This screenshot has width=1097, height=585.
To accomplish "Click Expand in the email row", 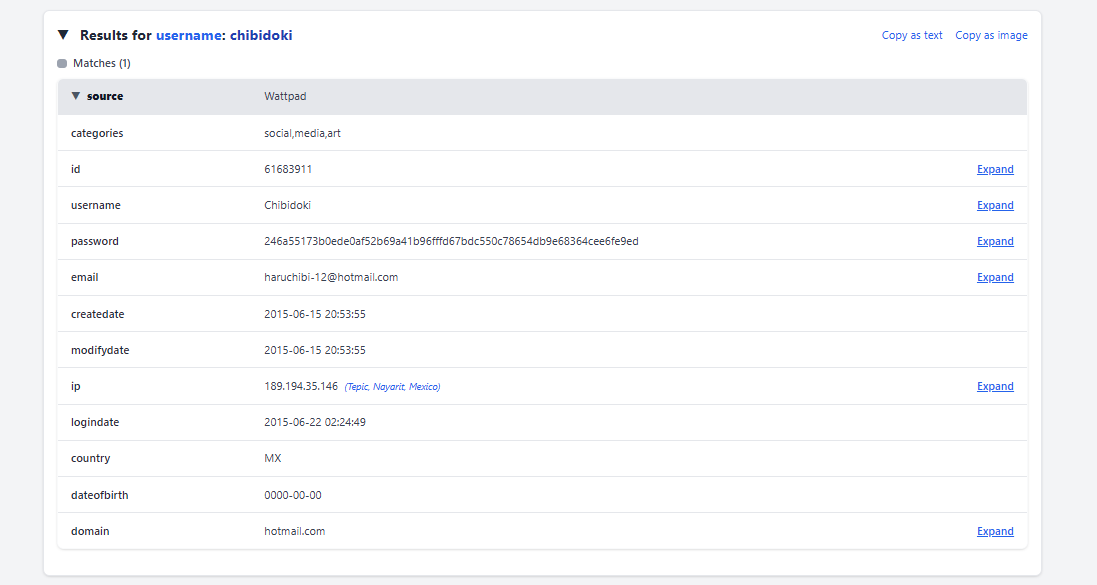I will [994, 277].
